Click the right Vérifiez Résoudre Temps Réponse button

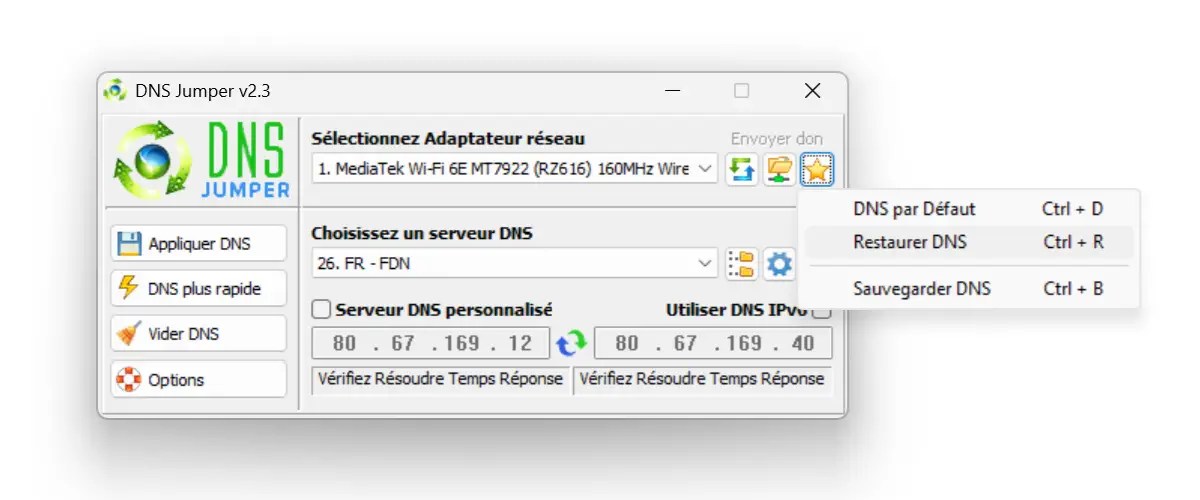click(702, 379)
